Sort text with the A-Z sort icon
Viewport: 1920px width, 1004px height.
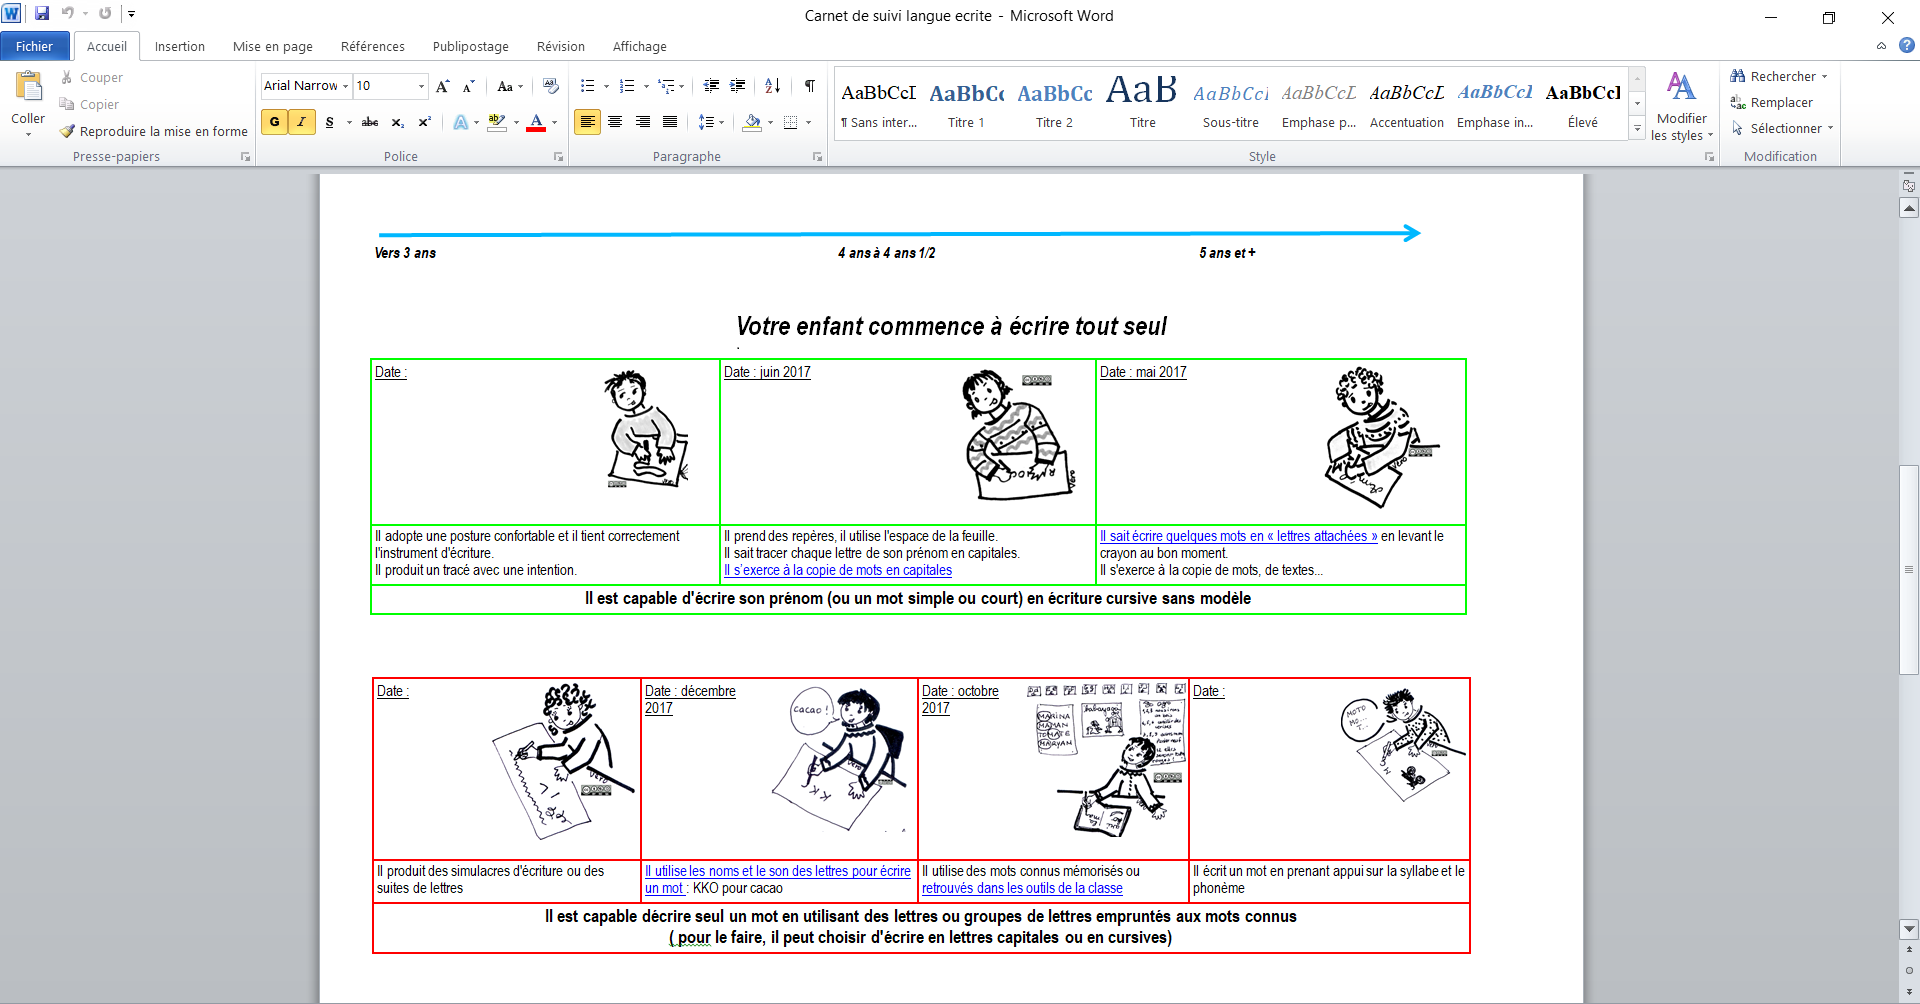pyautogui.click(x=772, y=86)
